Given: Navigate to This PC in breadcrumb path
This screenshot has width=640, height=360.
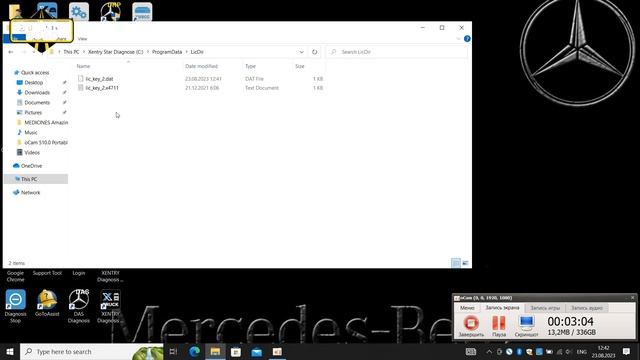Looking at the screenshot, I should pyautogui.click(x=71, y=52).
